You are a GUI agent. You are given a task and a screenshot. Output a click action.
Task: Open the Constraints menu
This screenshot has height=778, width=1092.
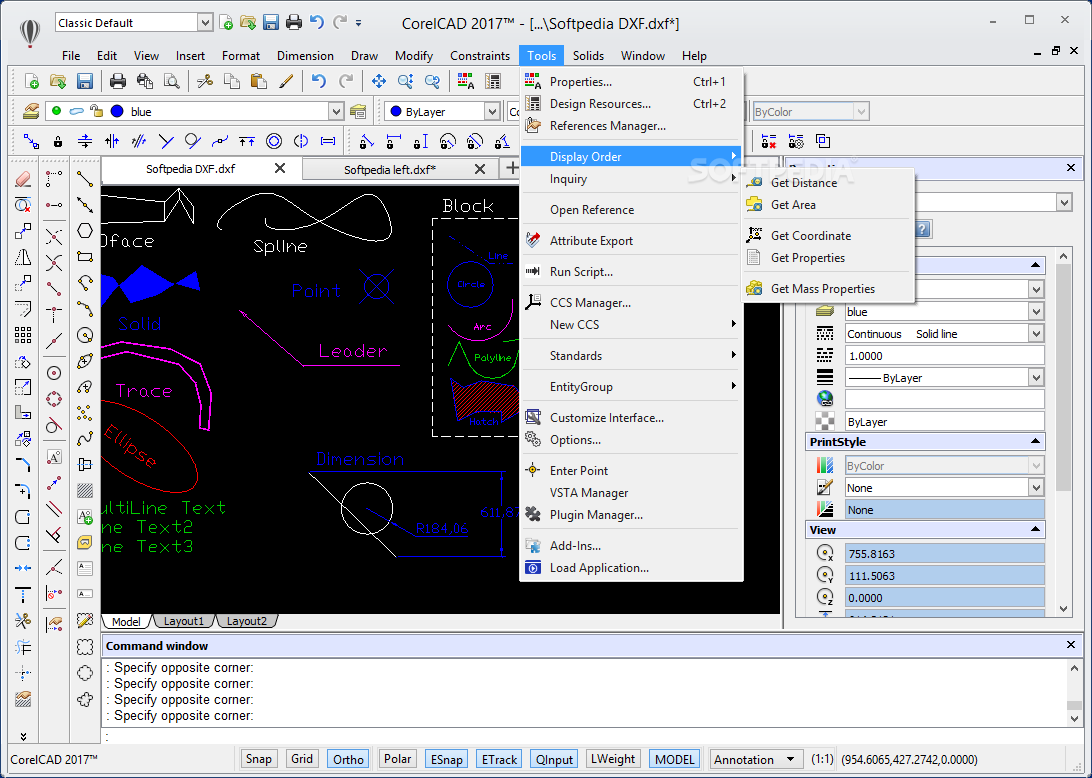480,56
